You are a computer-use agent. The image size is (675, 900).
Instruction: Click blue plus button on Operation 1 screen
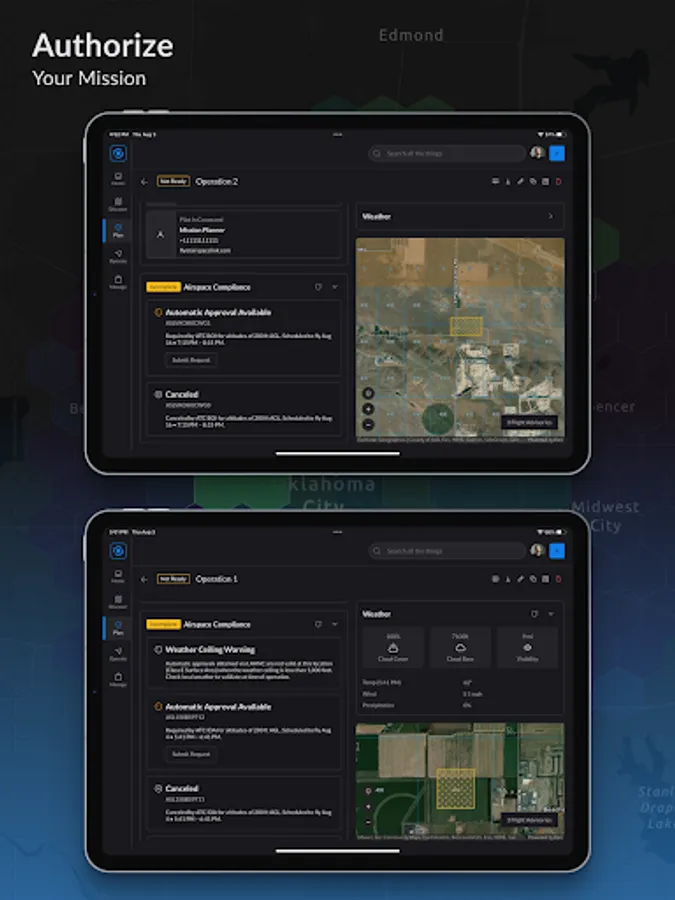pyautogui.click(x=557, y=551)
